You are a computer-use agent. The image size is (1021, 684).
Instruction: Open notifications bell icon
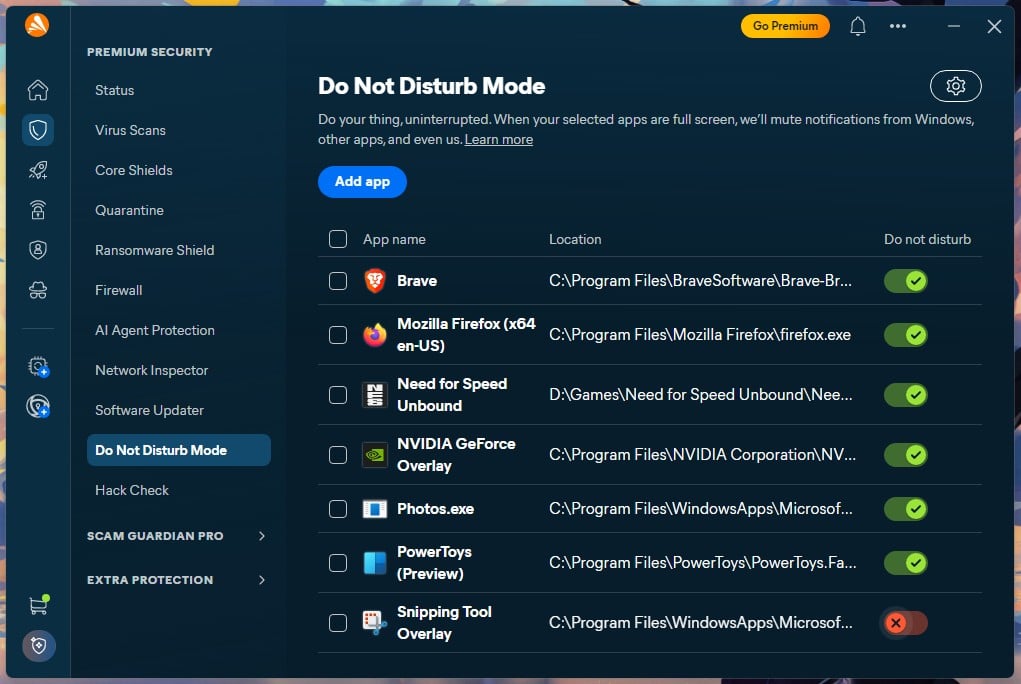[858, 26]
